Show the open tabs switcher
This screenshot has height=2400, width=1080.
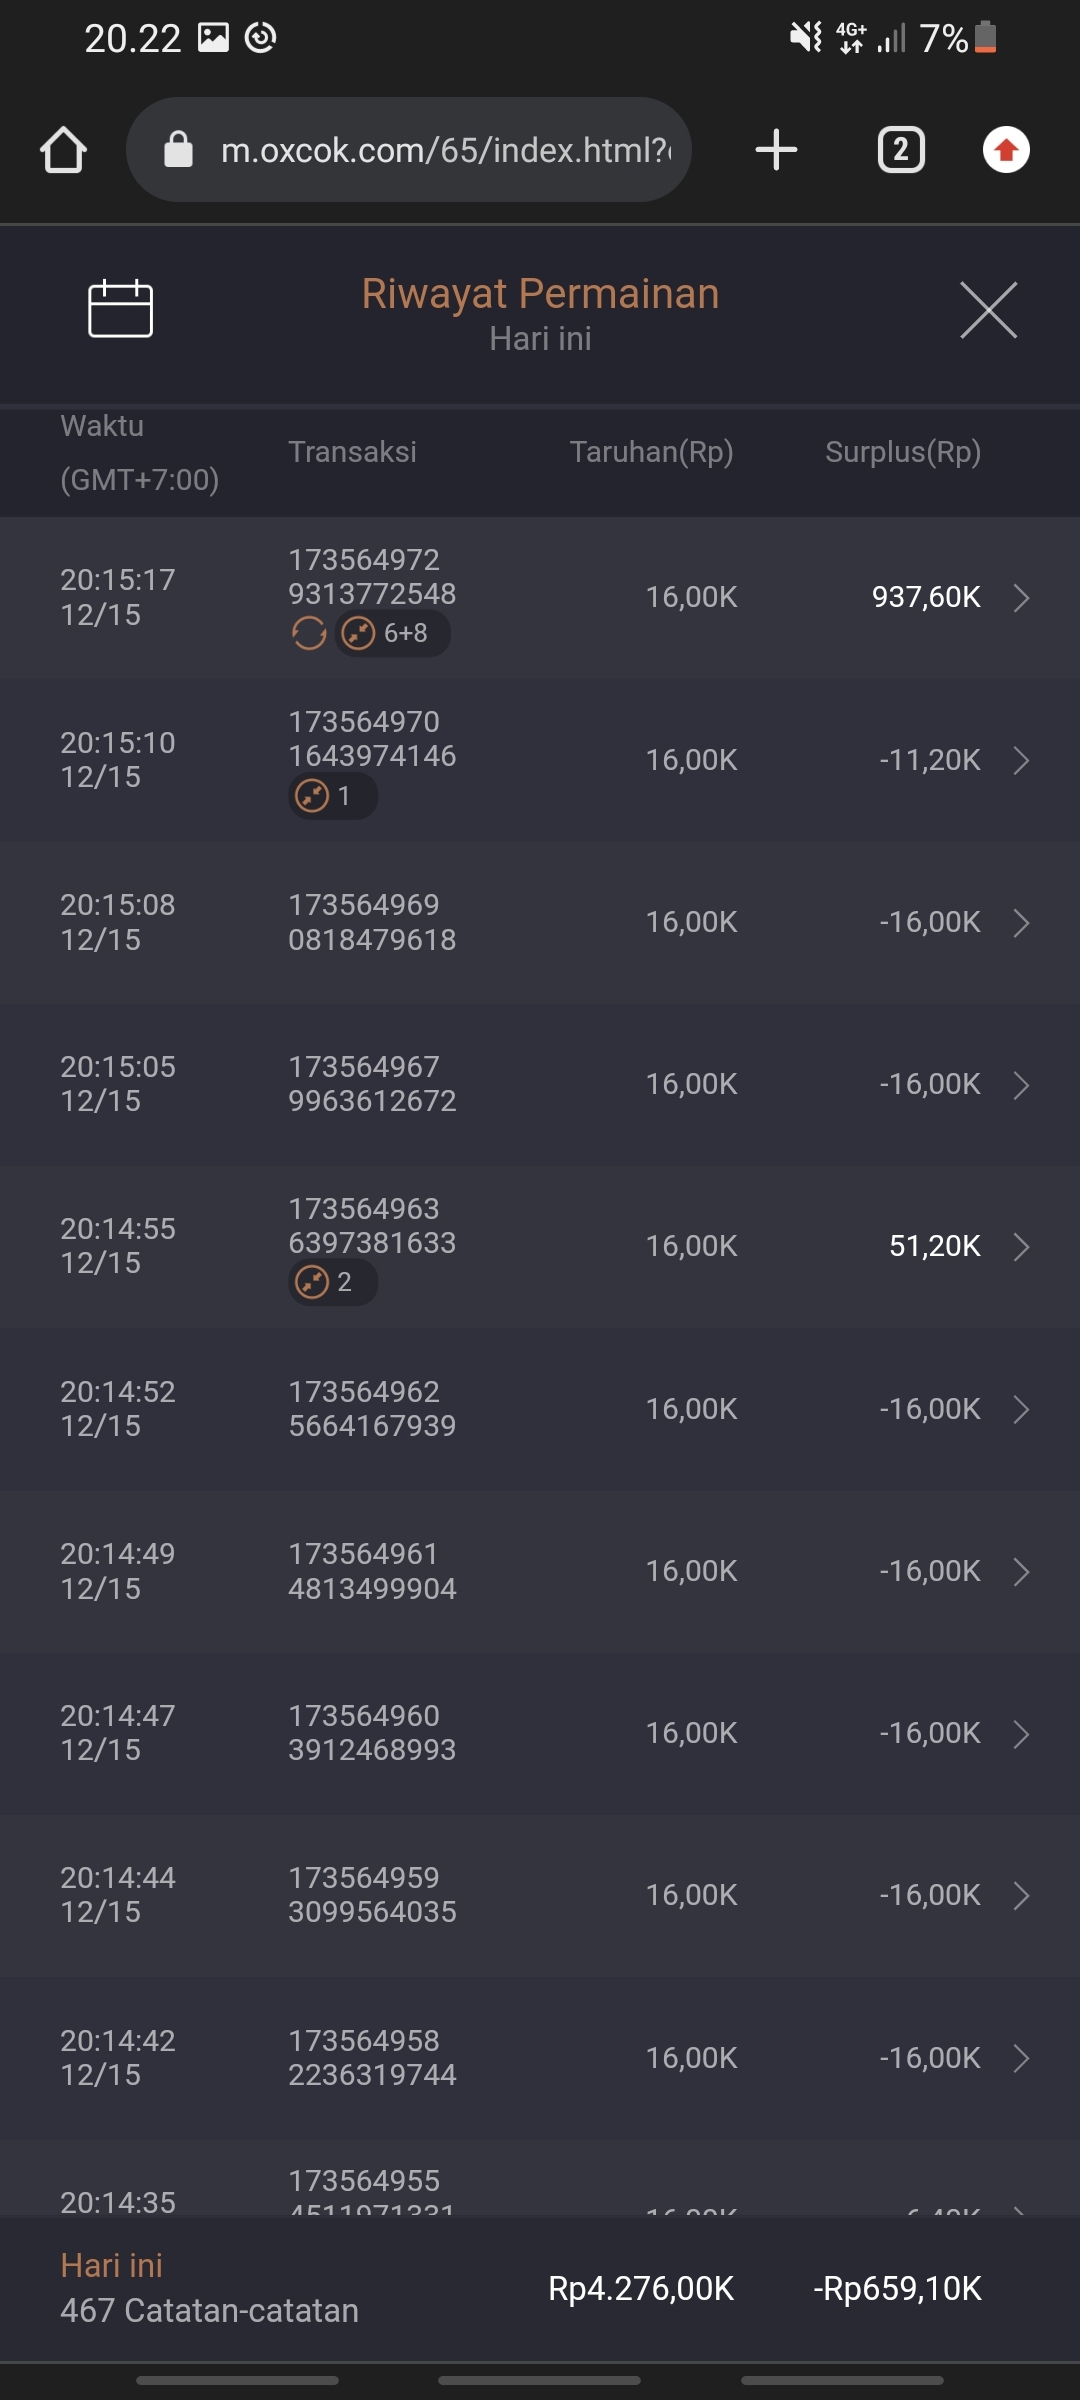coord(901,150)
